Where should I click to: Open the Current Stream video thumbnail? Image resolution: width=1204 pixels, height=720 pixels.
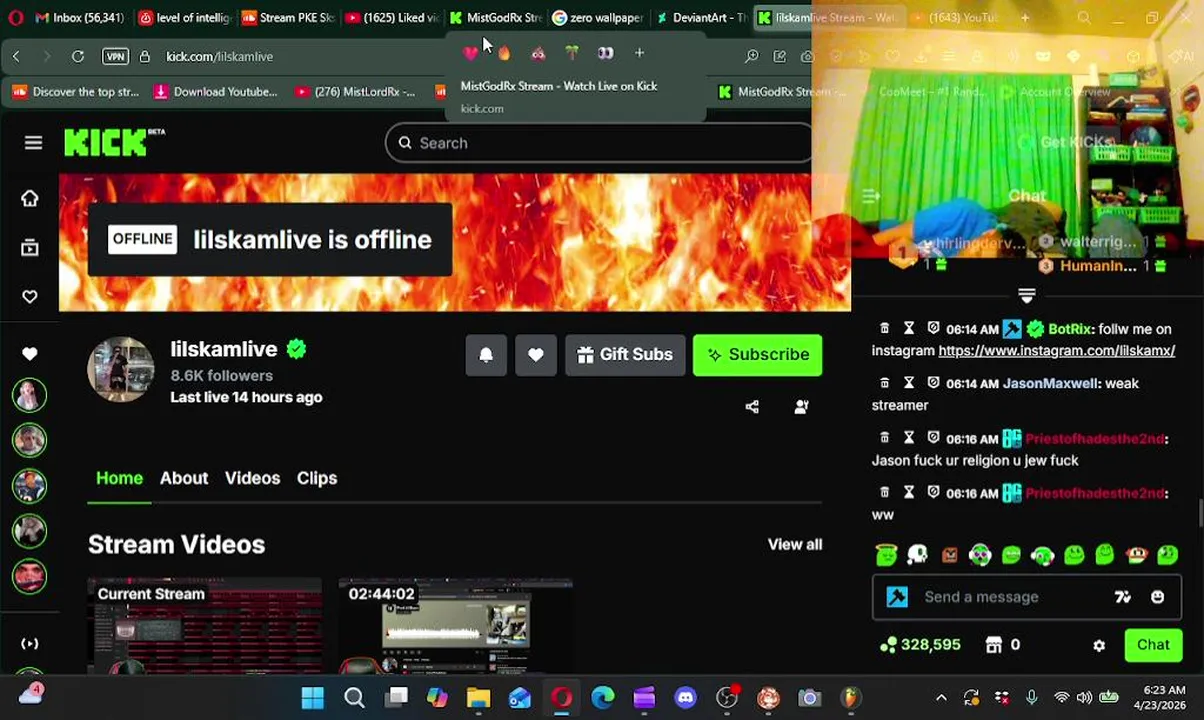click(x=205, y=626)
